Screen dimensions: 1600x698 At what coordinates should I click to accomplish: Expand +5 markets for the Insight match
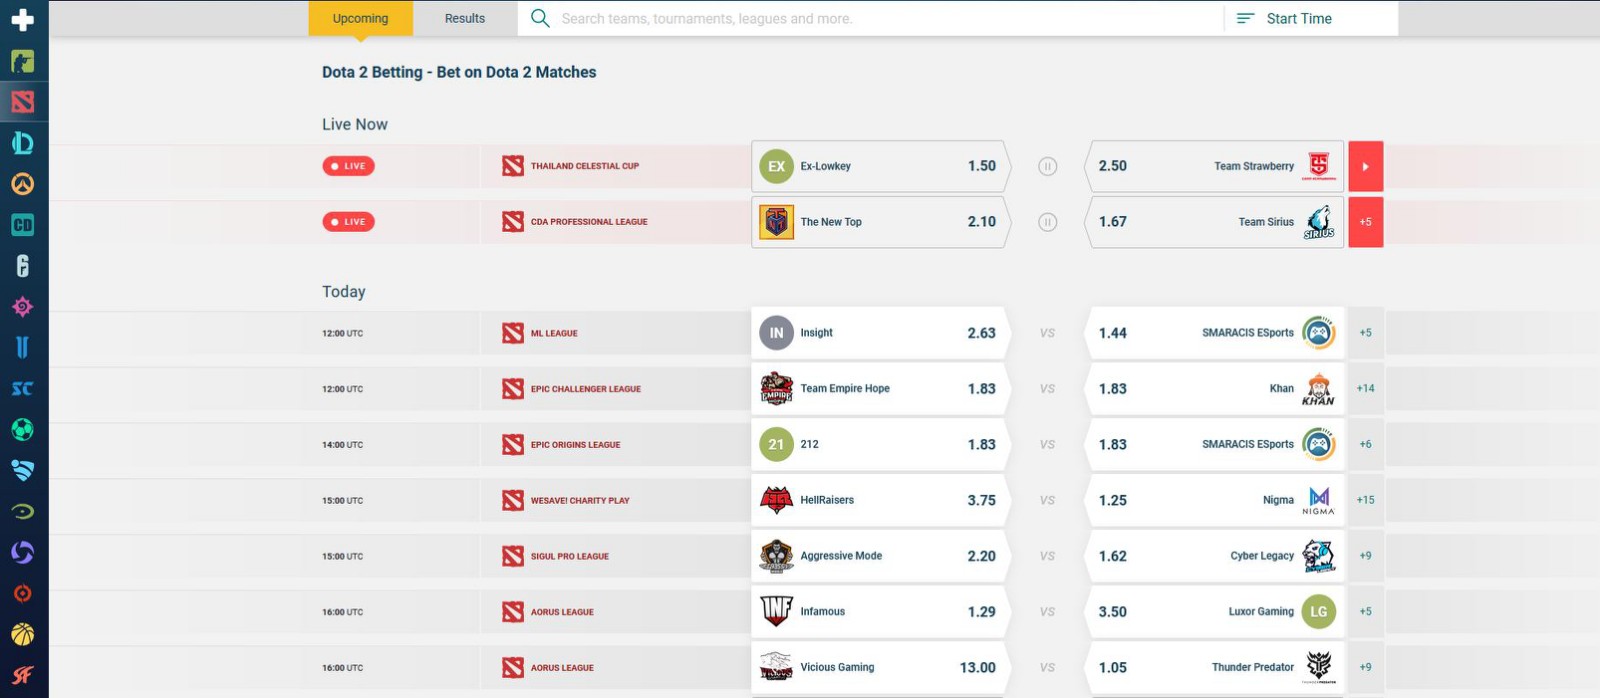[1366, 333]
